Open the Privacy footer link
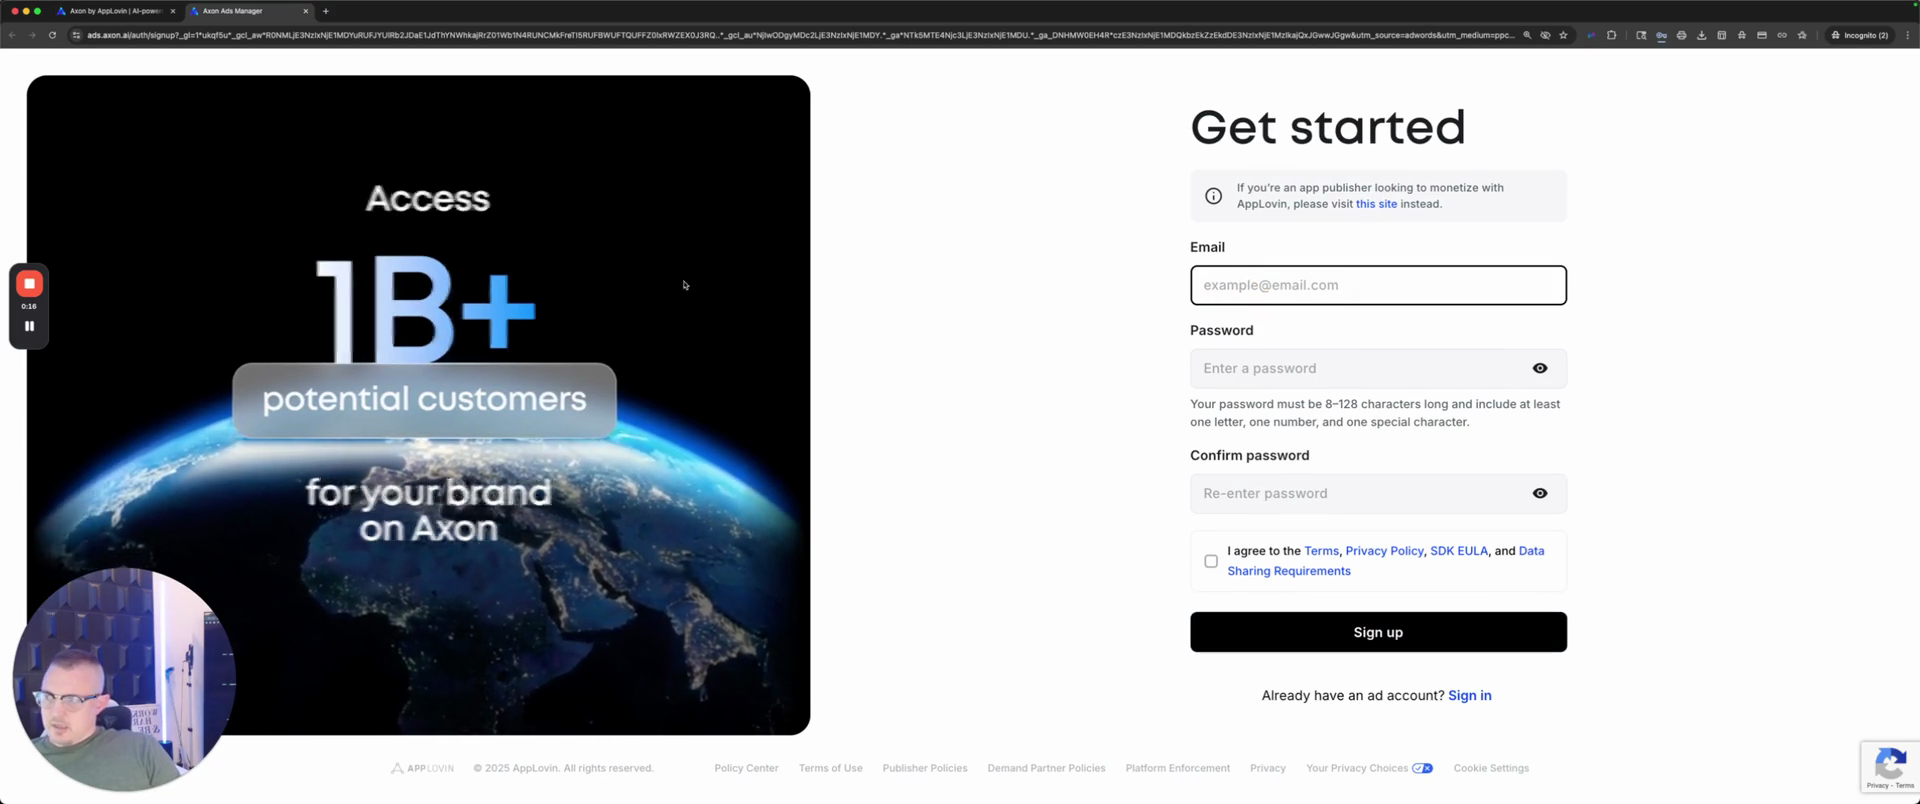Screen dimensions: 1920x804 pos(1267,768)
